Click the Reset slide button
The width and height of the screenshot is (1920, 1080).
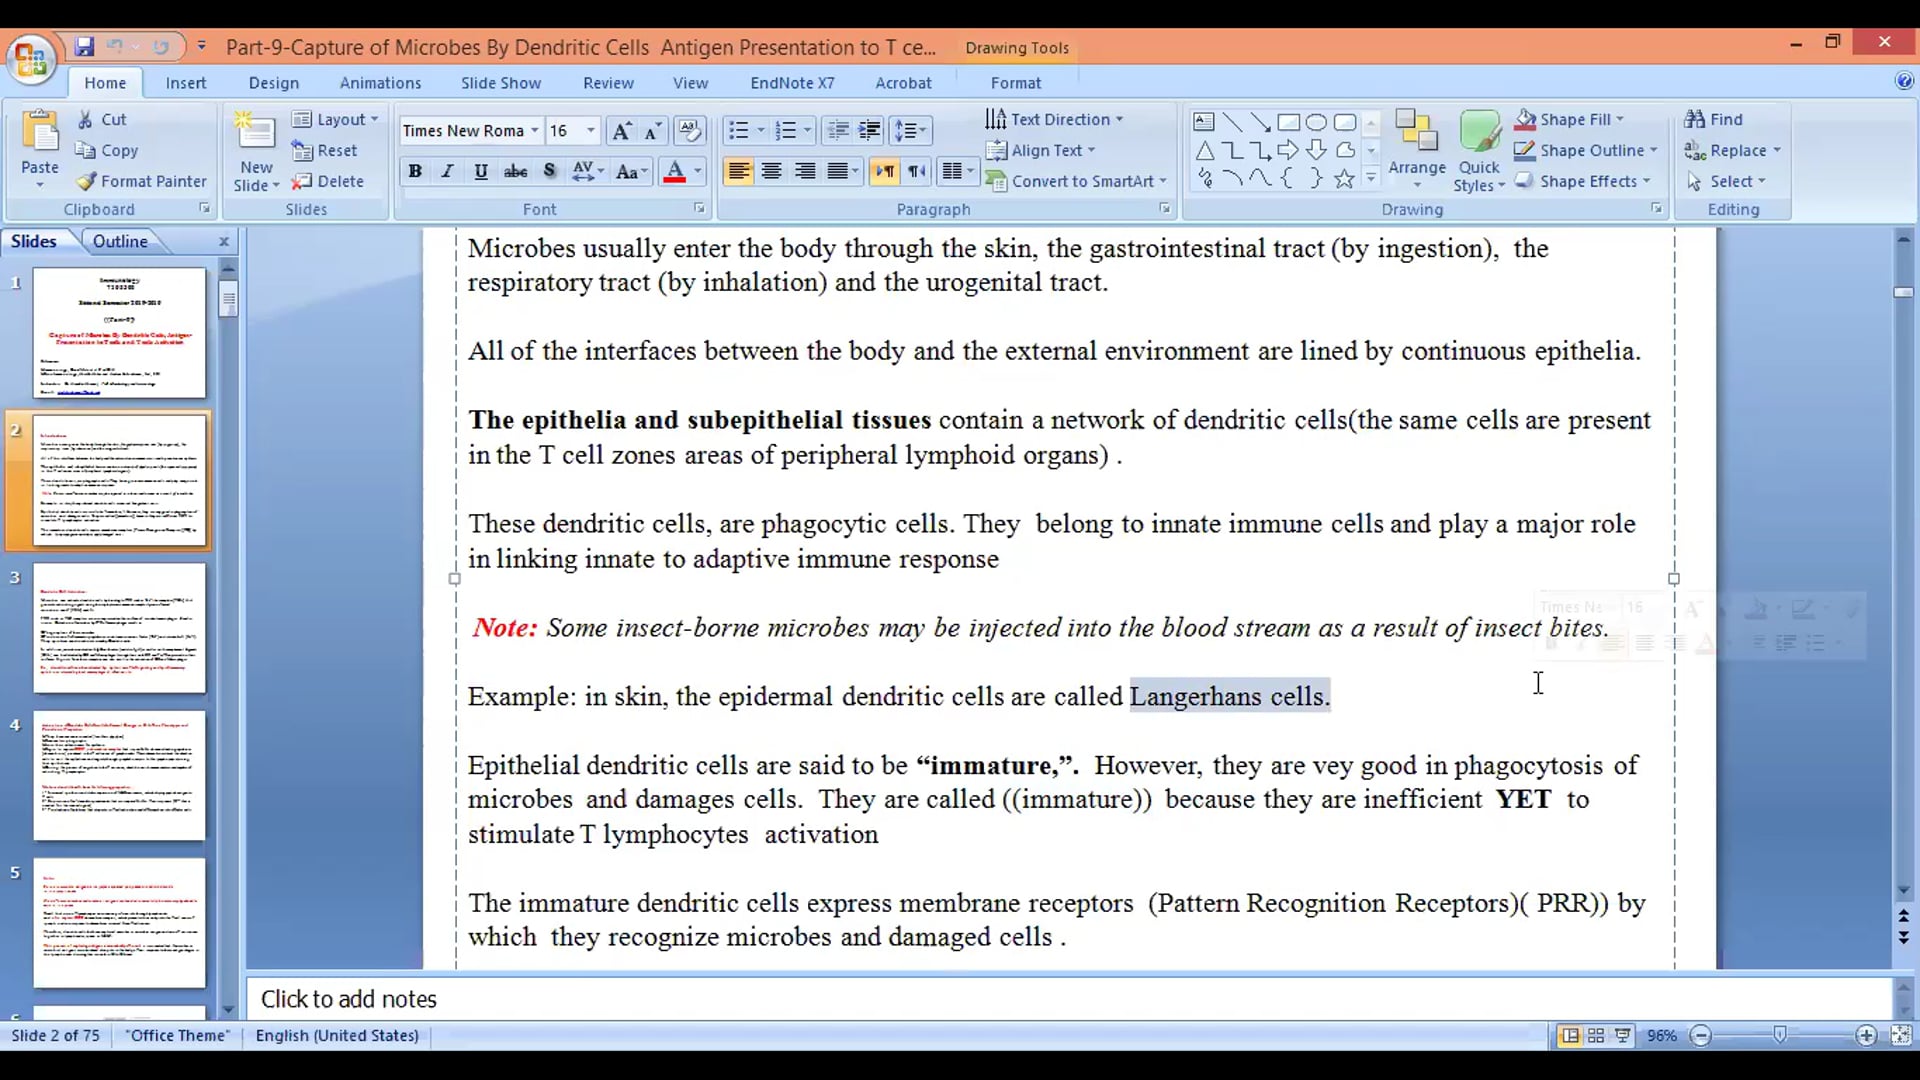325,150
